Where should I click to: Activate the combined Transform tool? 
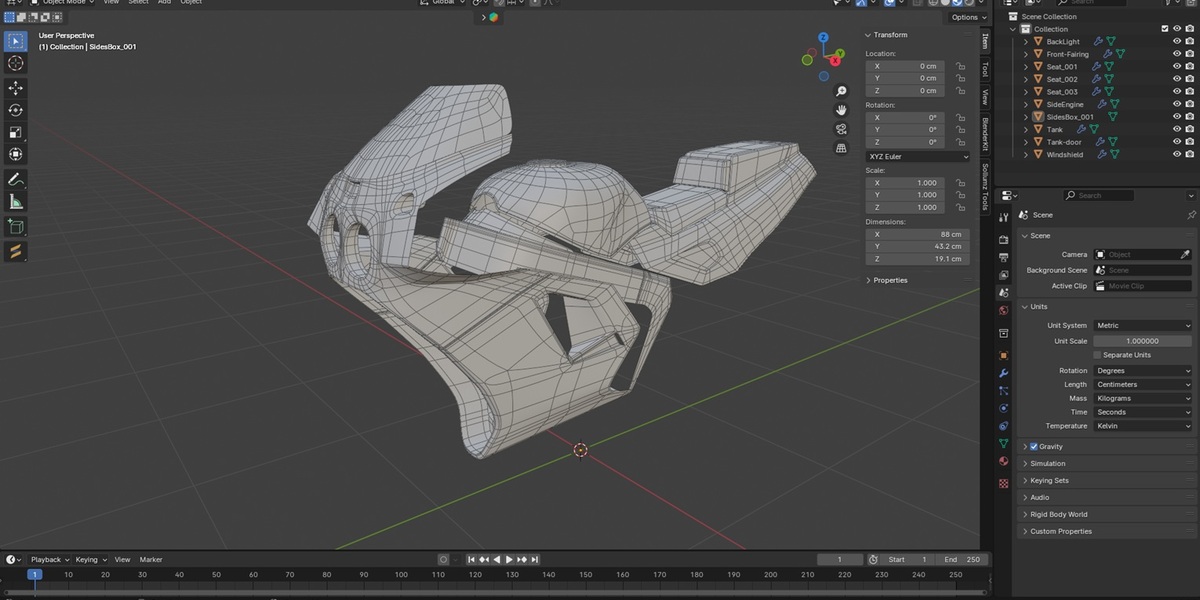pyautogui.click(x=16, y=154)
